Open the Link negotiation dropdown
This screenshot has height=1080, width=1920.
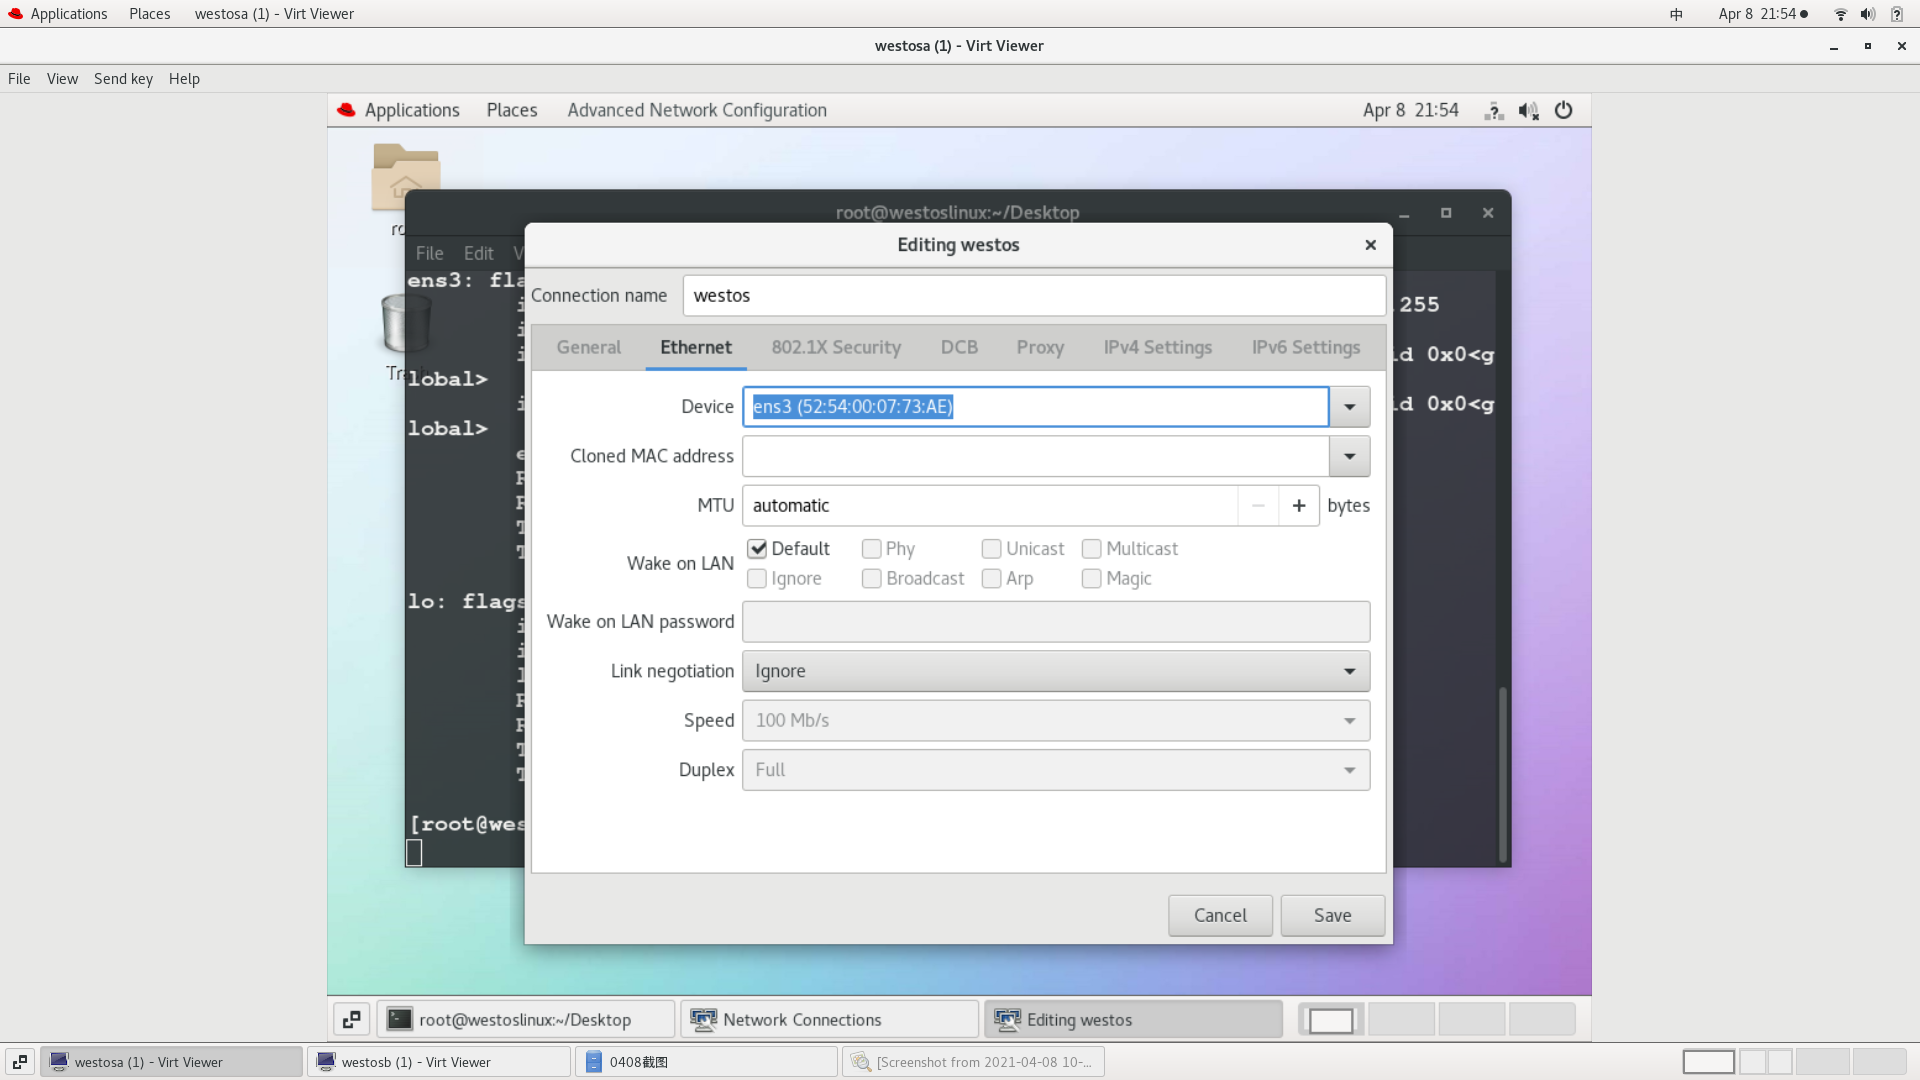[1056, 671]
